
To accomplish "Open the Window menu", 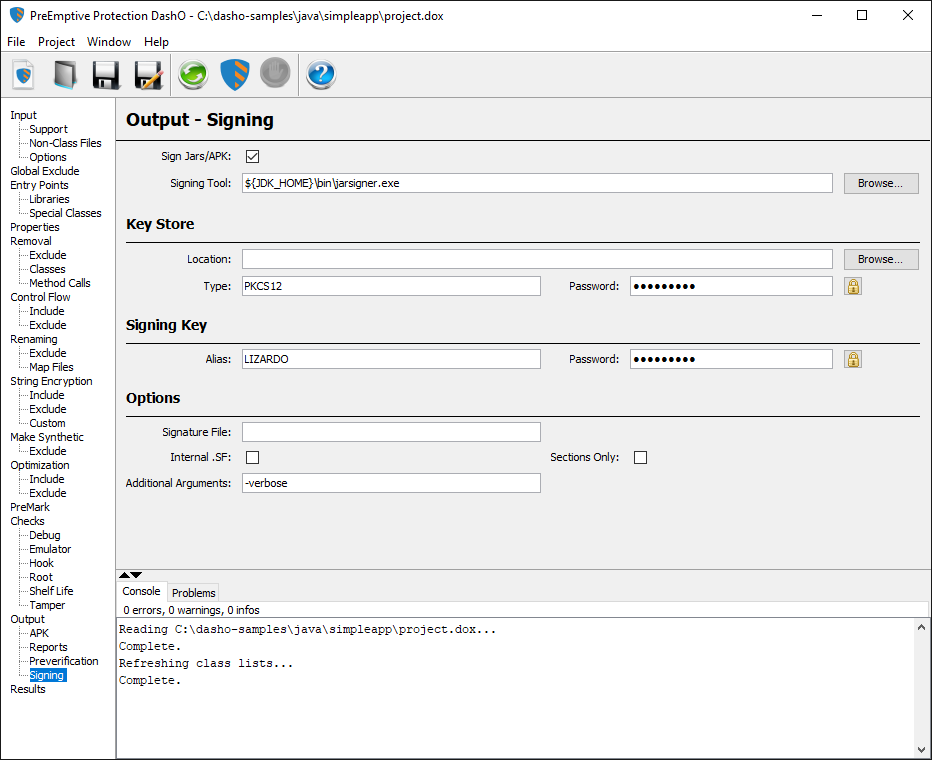I will click(109, 42).
